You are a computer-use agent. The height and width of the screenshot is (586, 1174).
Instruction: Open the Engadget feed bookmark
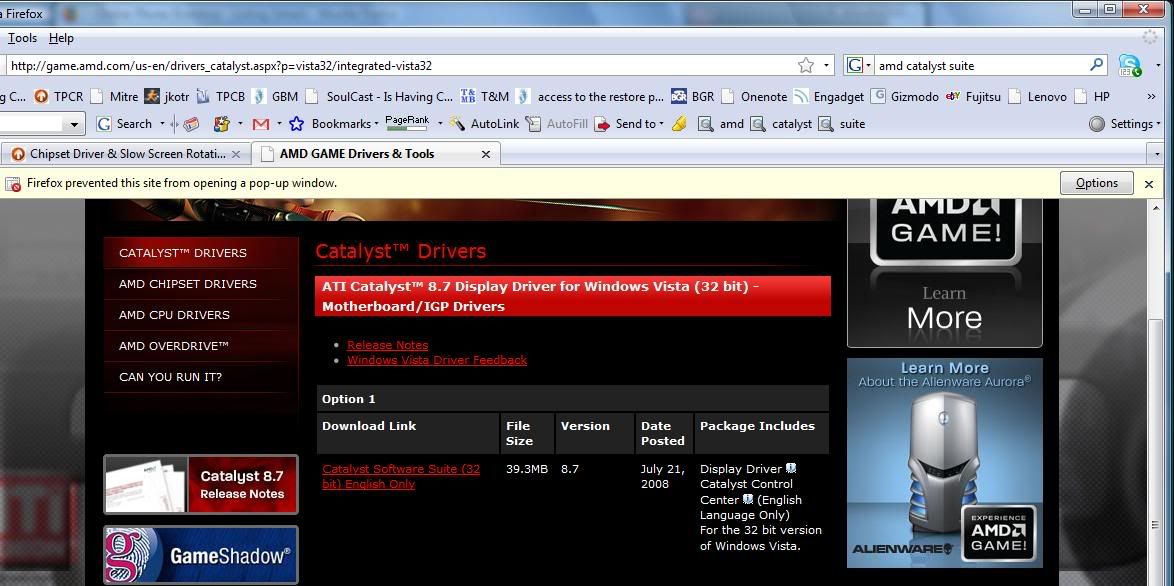pyautogui.click(x=829, y=97)
